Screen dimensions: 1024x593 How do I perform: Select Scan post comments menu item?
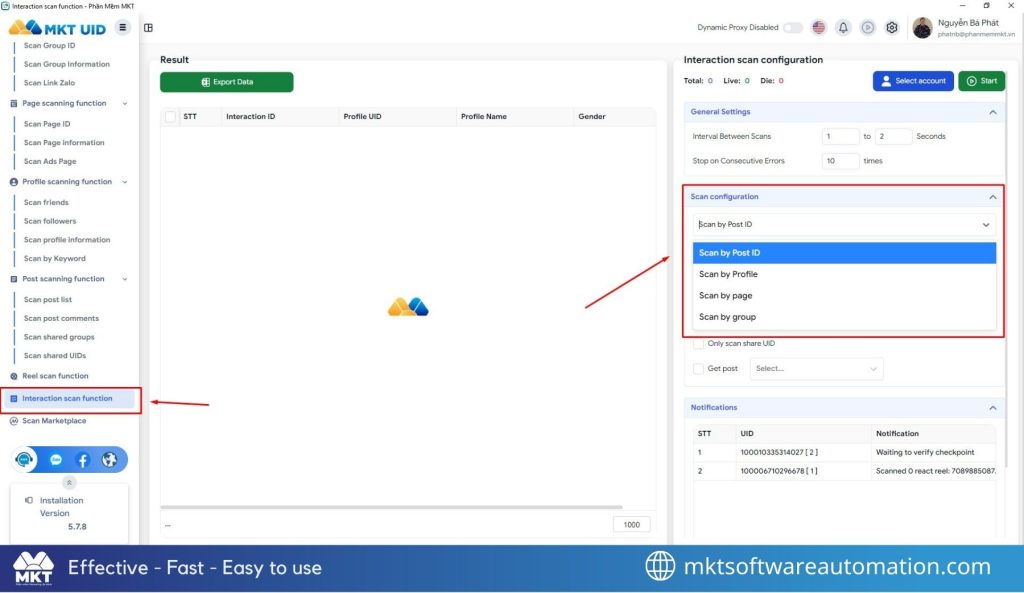coord(61,318)
